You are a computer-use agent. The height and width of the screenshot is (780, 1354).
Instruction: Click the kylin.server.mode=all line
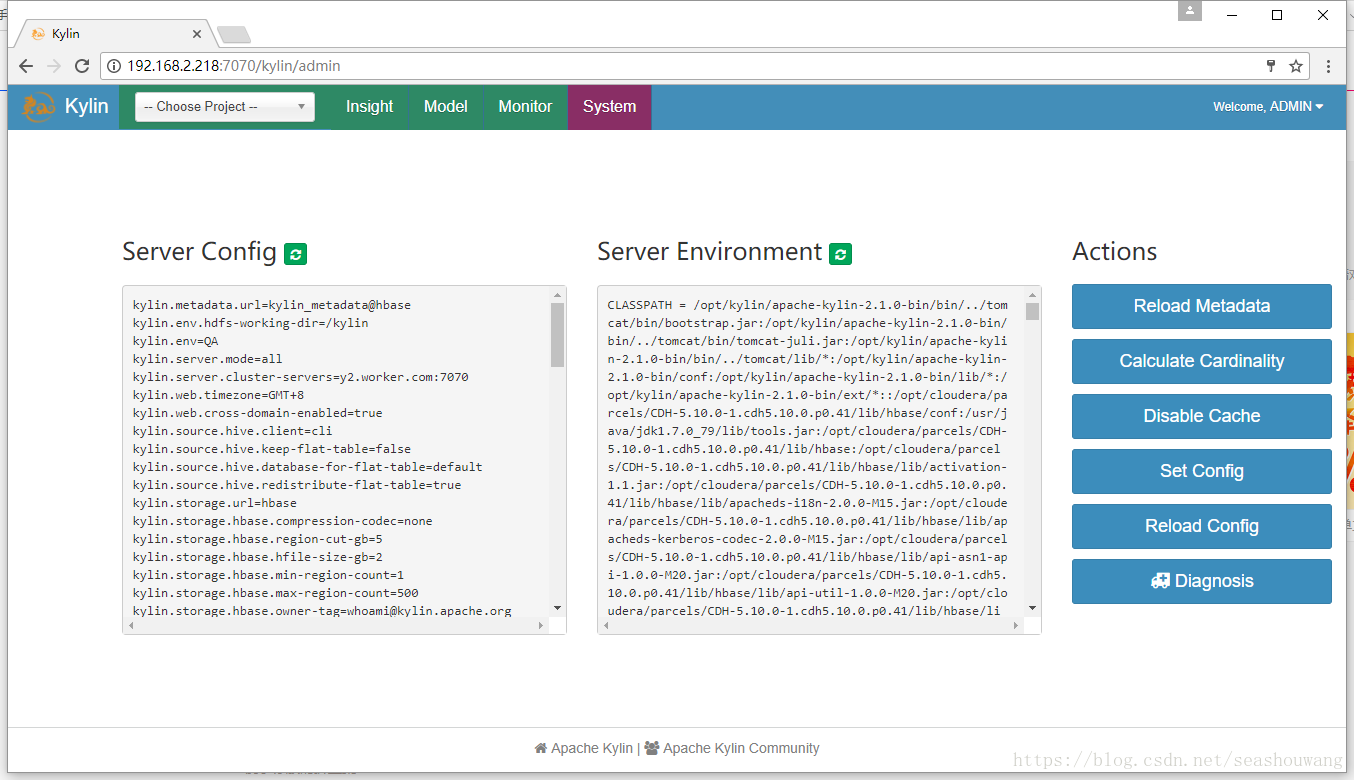click(207, 359)
